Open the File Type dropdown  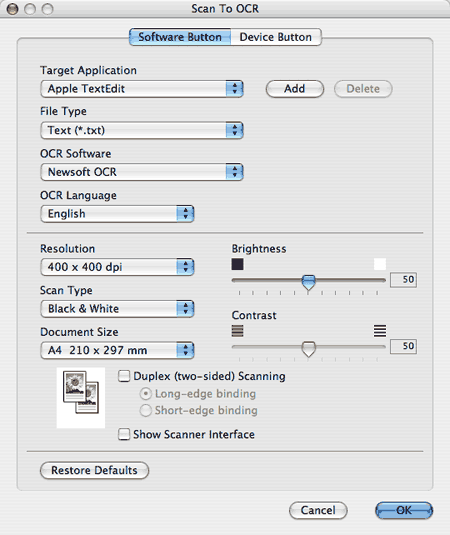point(142,130)
